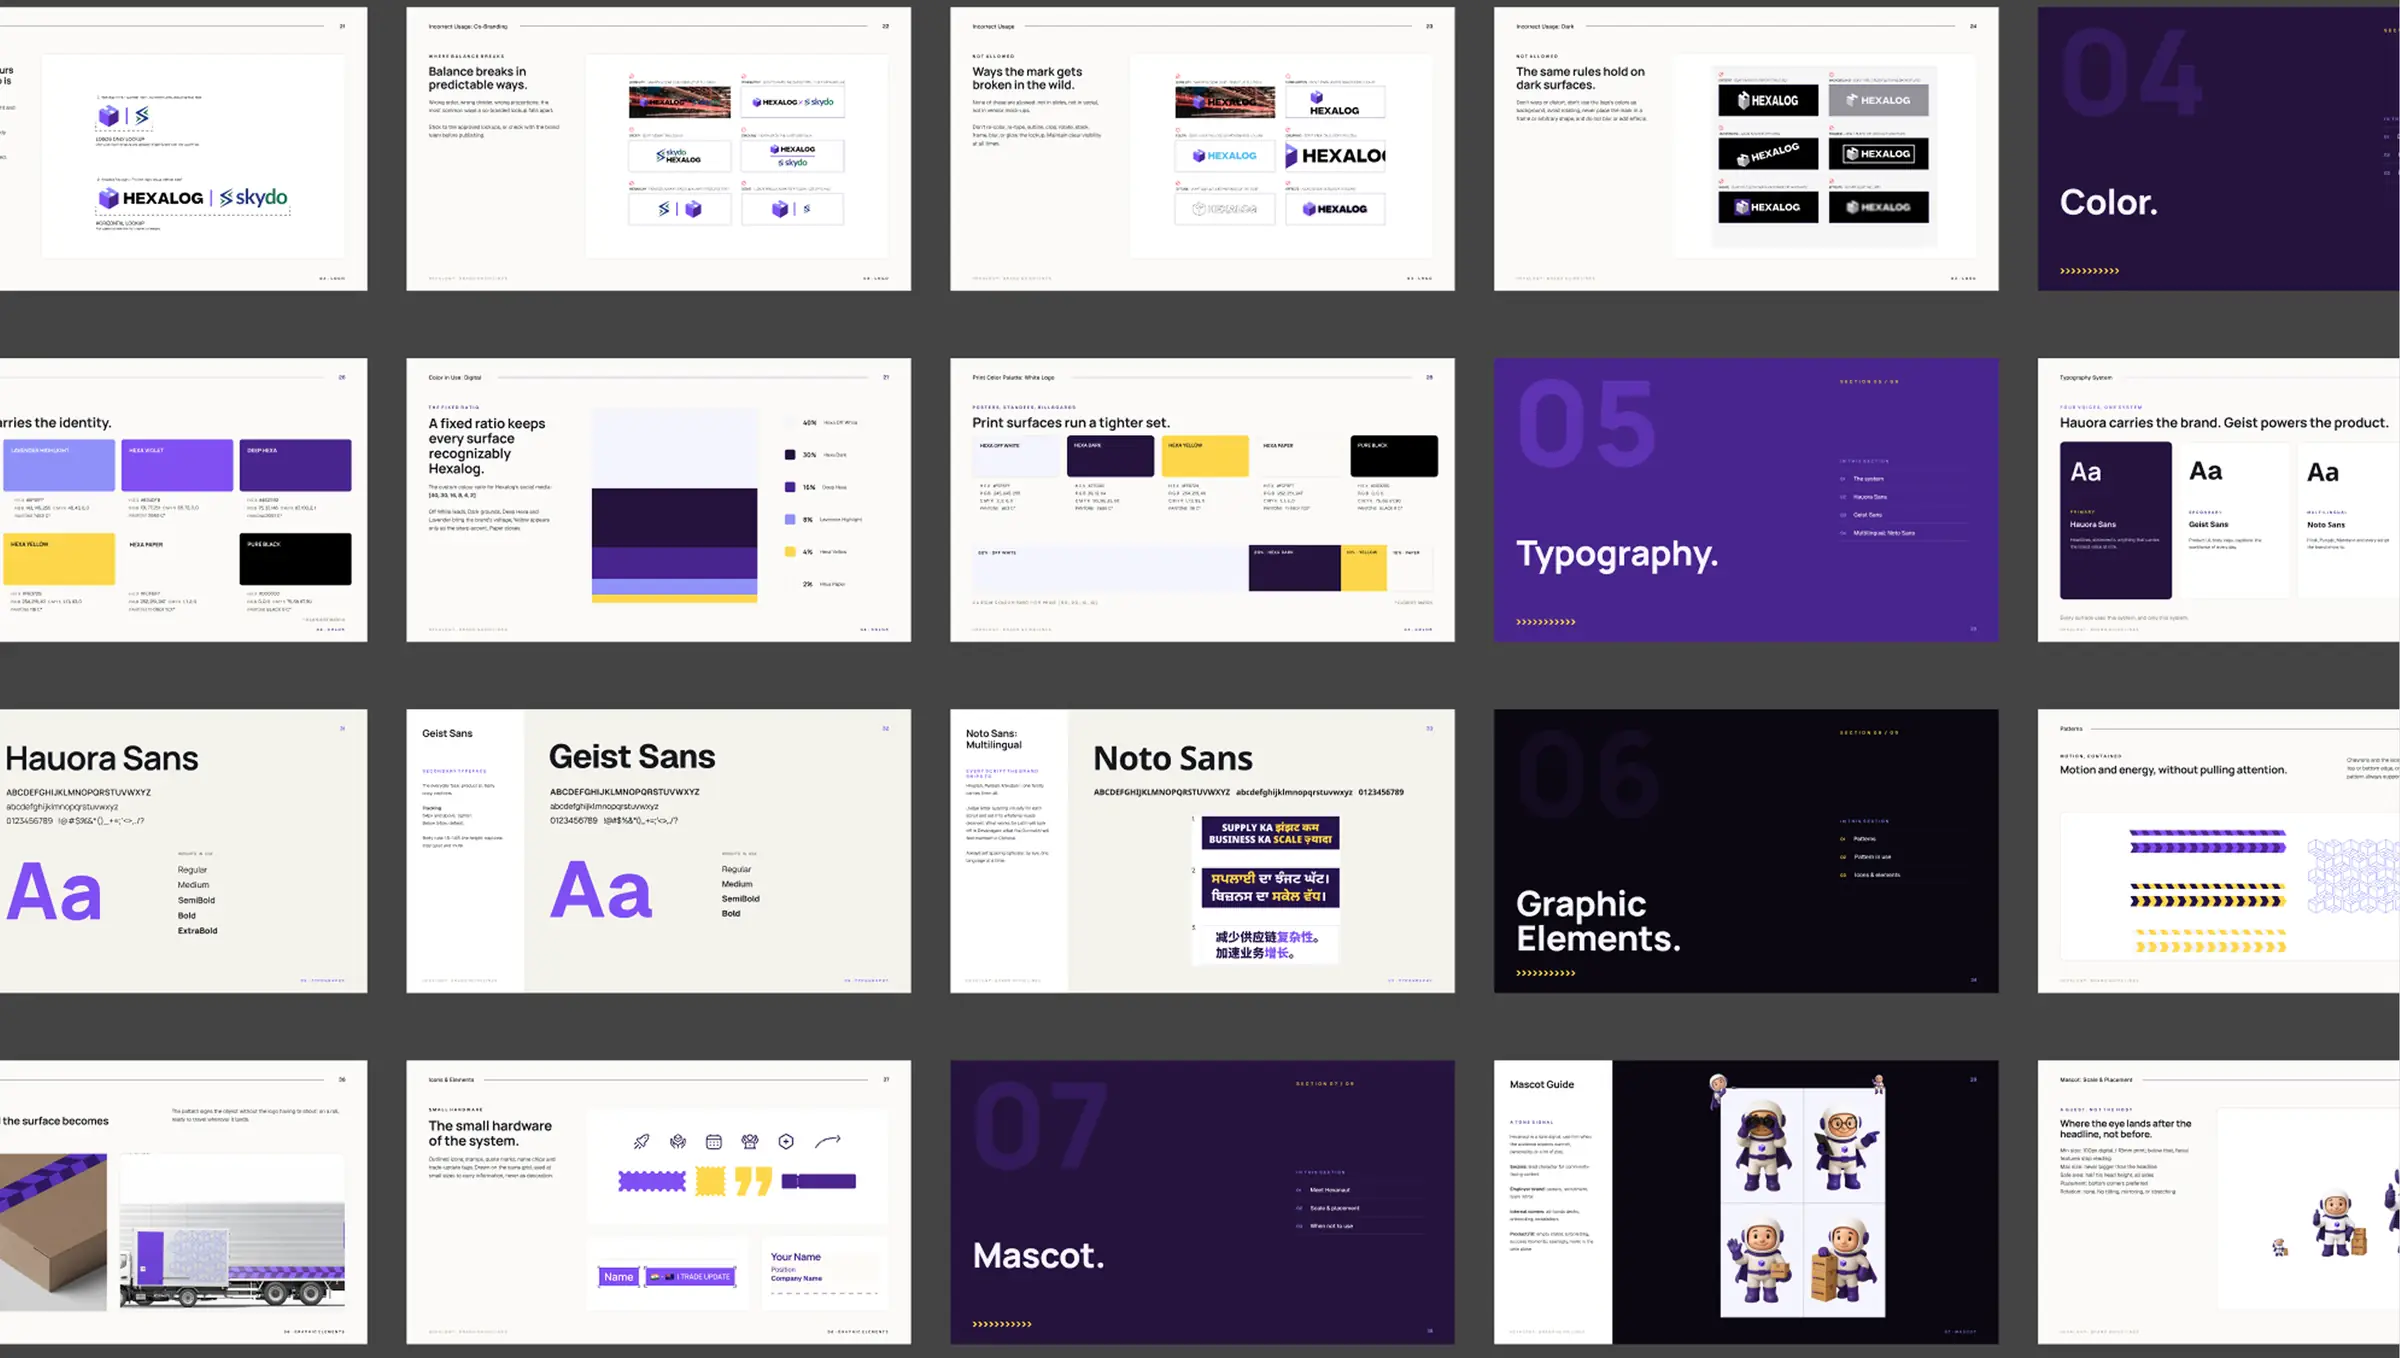Select the Hexa Violet swatch in the identity palette
Viewport: 2400px width, 1358px height.
pos(177,465)
